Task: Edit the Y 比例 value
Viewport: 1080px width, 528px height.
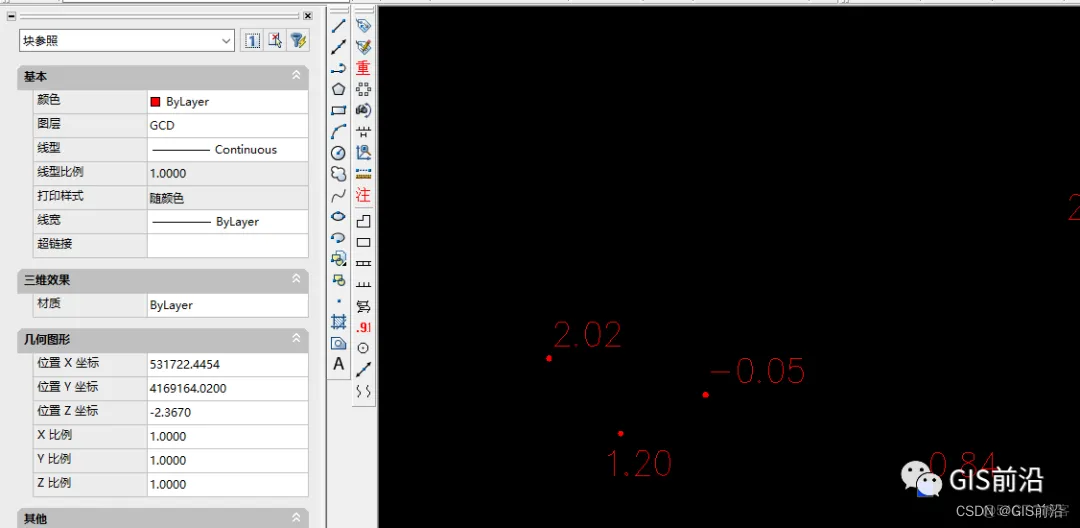Action: click(x=228, y=461)
